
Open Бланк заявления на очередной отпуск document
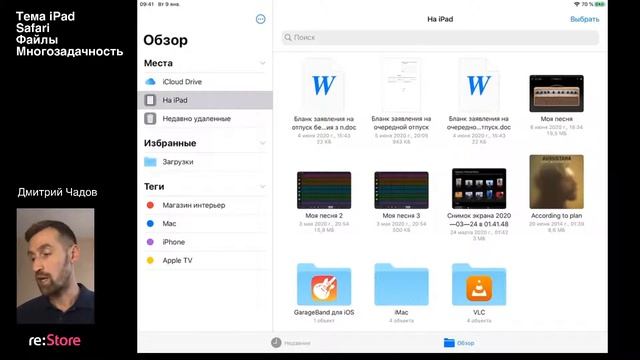(x=401, y=85)
